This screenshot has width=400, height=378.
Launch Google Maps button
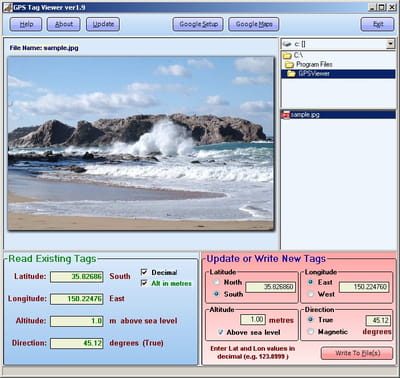coord(254,24)
